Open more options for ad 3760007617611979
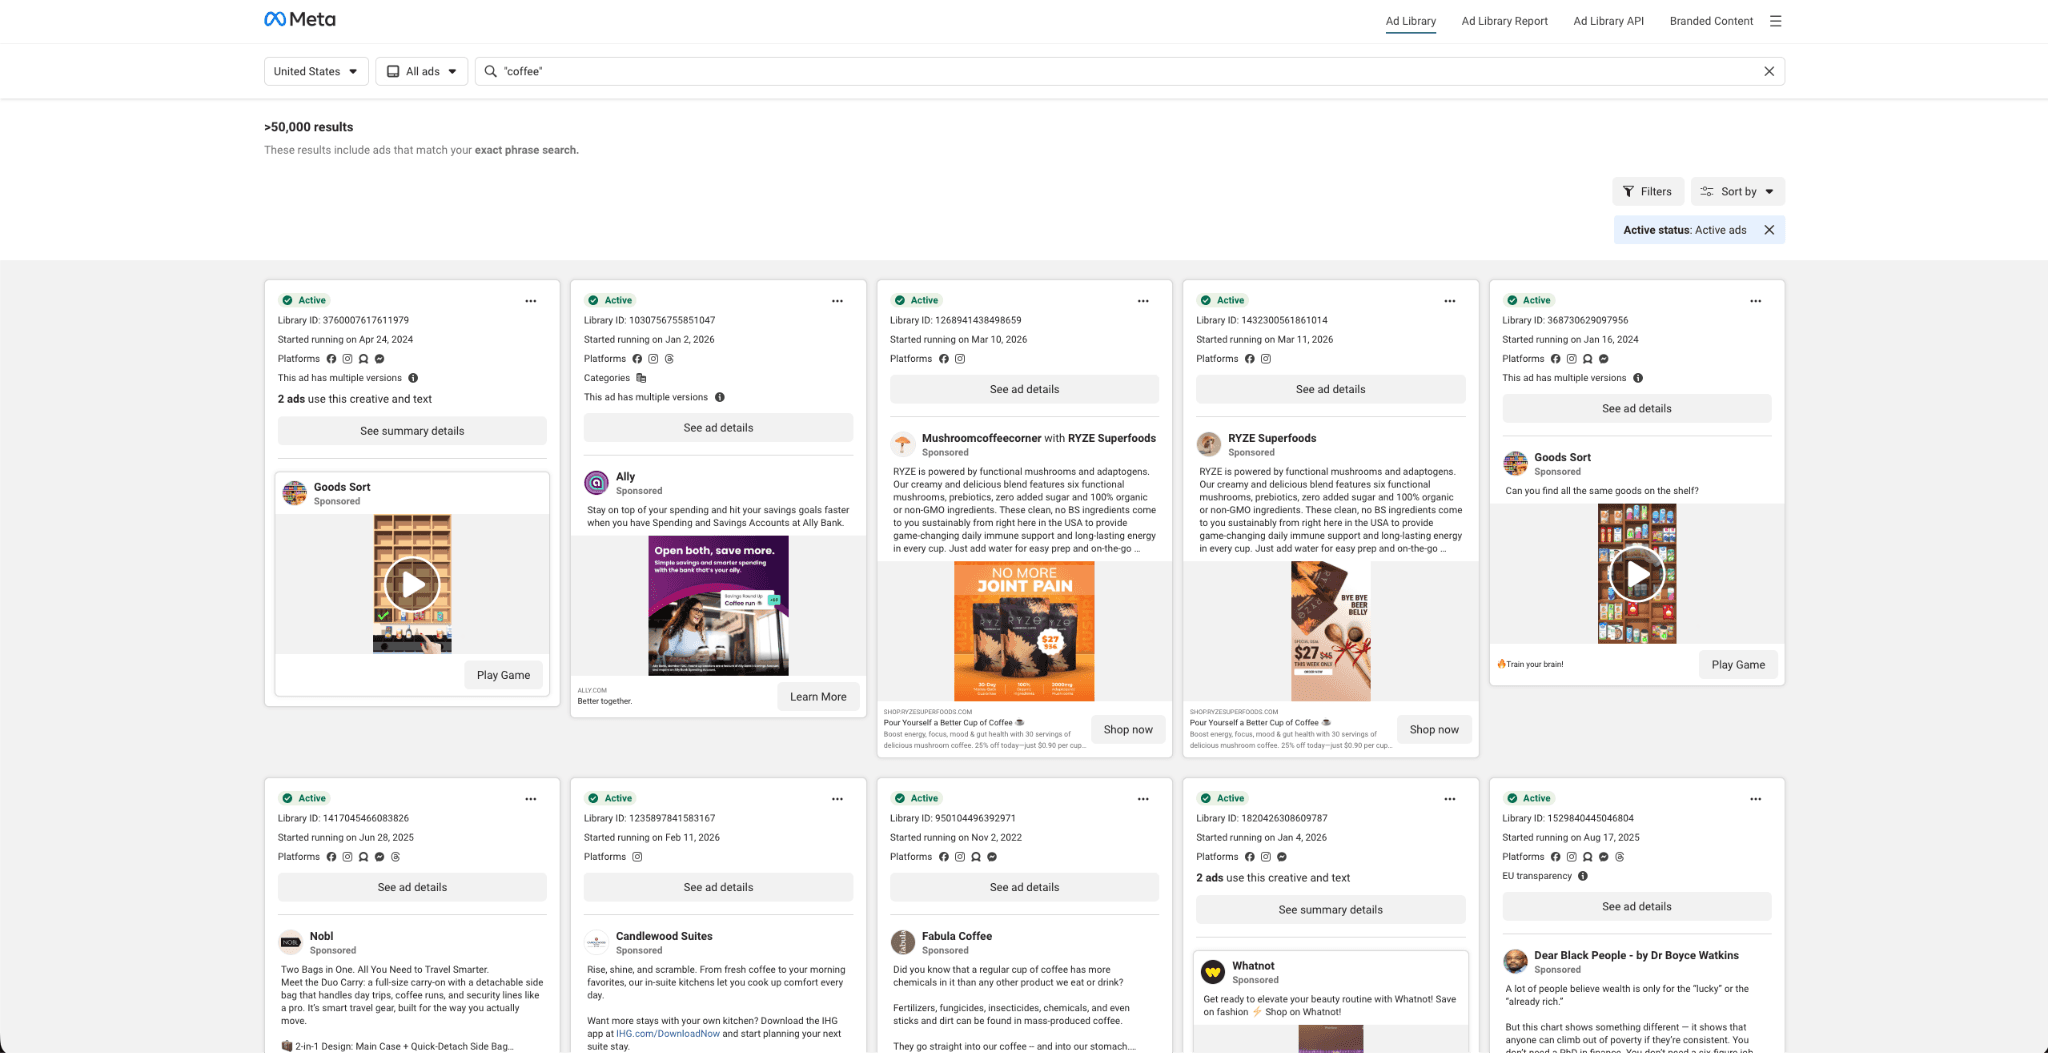The image size is (2048, 1053). tap(531, 301)
